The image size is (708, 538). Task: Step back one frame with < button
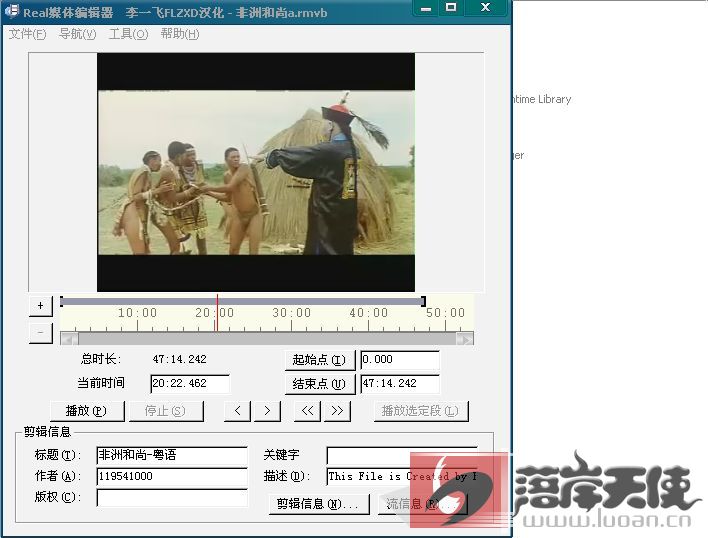coord(237,411)
